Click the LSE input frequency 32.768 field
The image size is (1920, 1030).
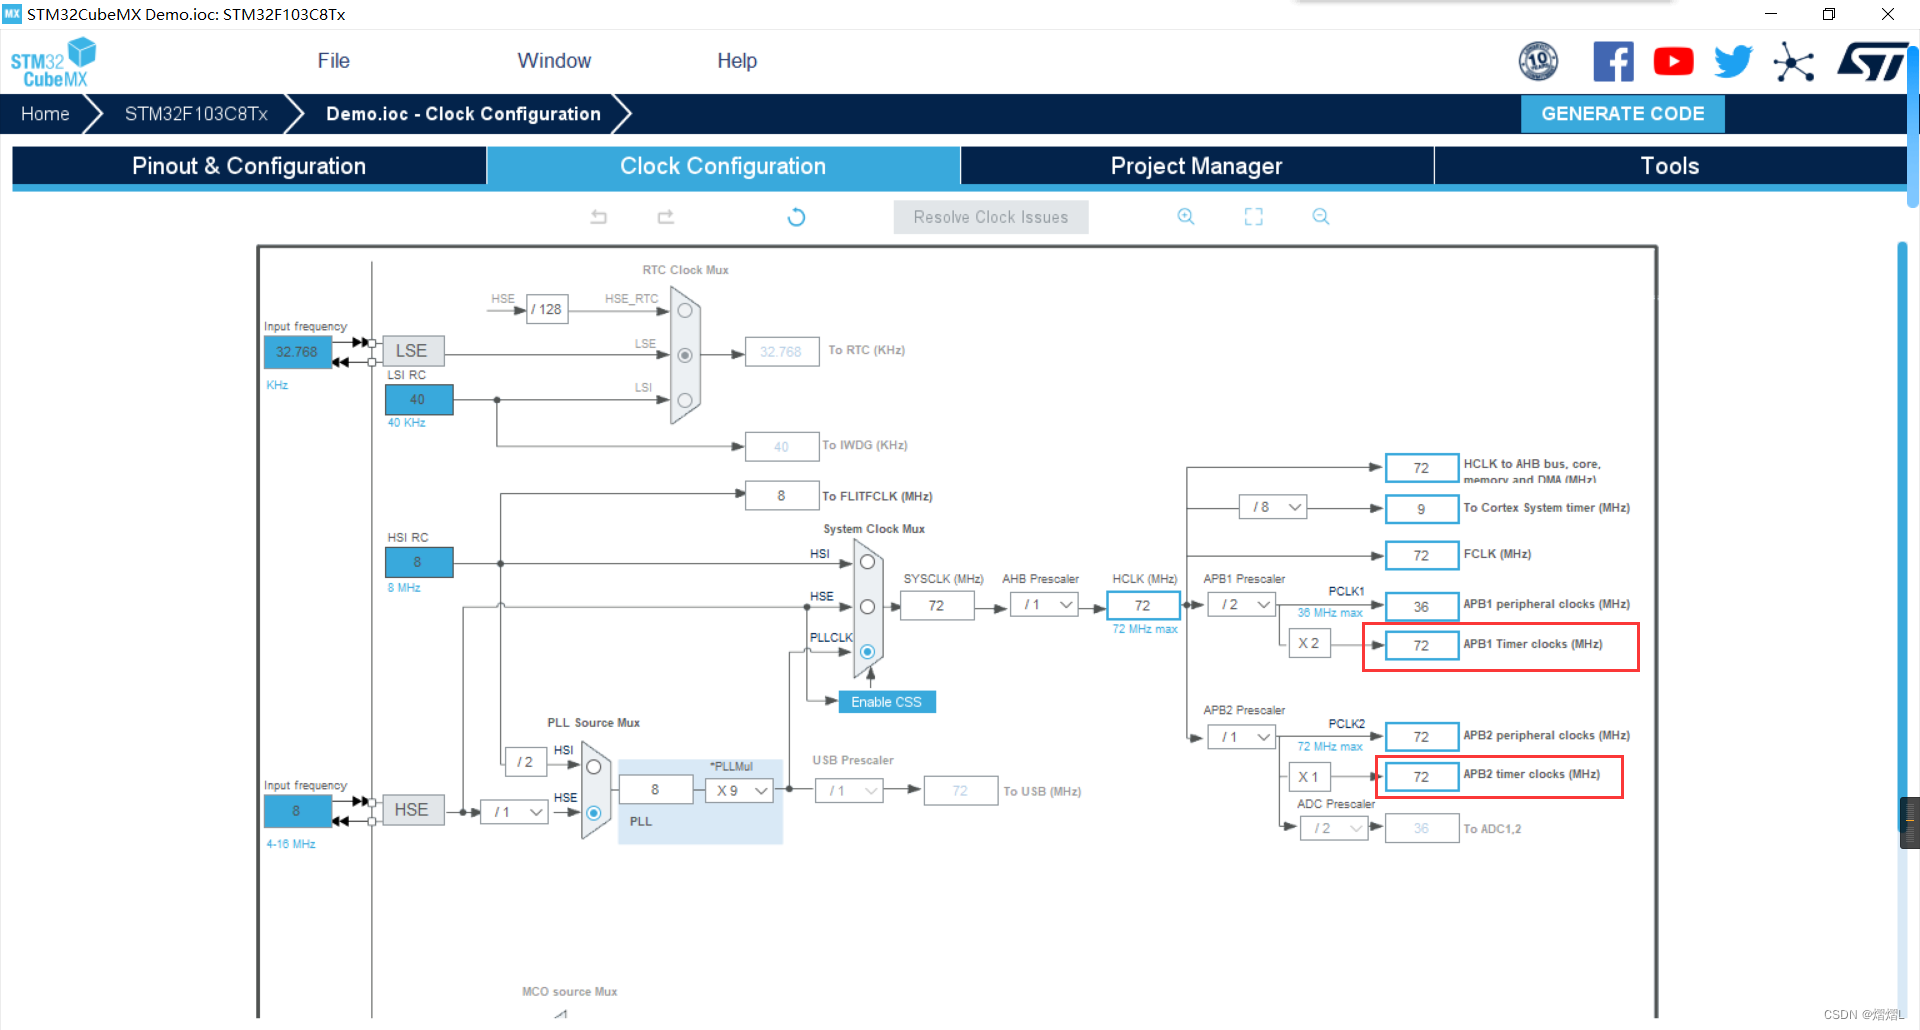coord(297,352)
